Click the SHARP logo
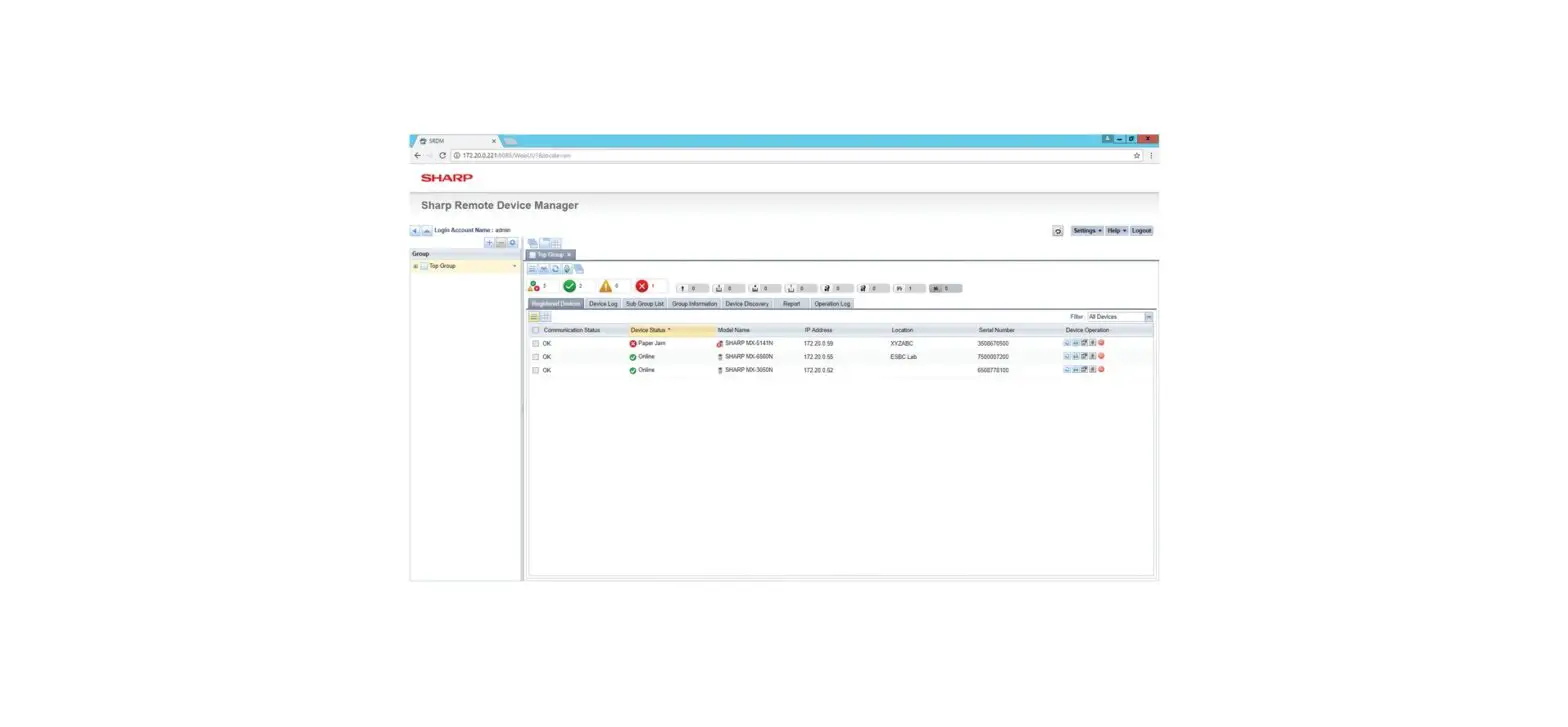Image resolution: width=1568 pixels, height=727 pixels. (x=446, y=178)
